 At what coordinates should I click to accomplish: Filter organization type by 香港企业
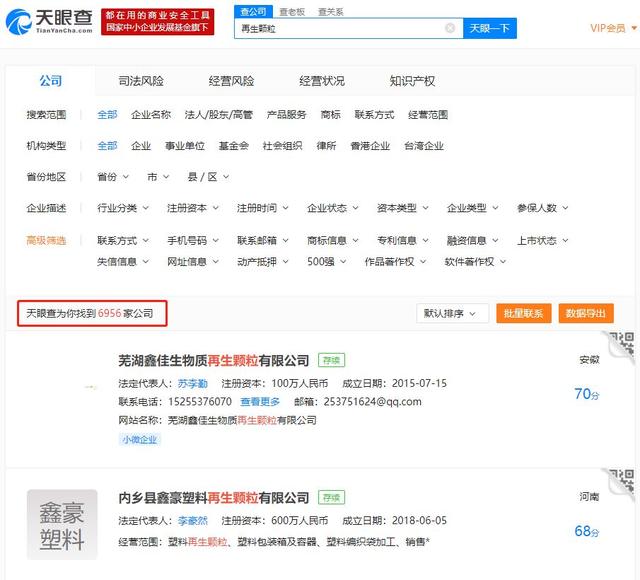tap(370, 146)
